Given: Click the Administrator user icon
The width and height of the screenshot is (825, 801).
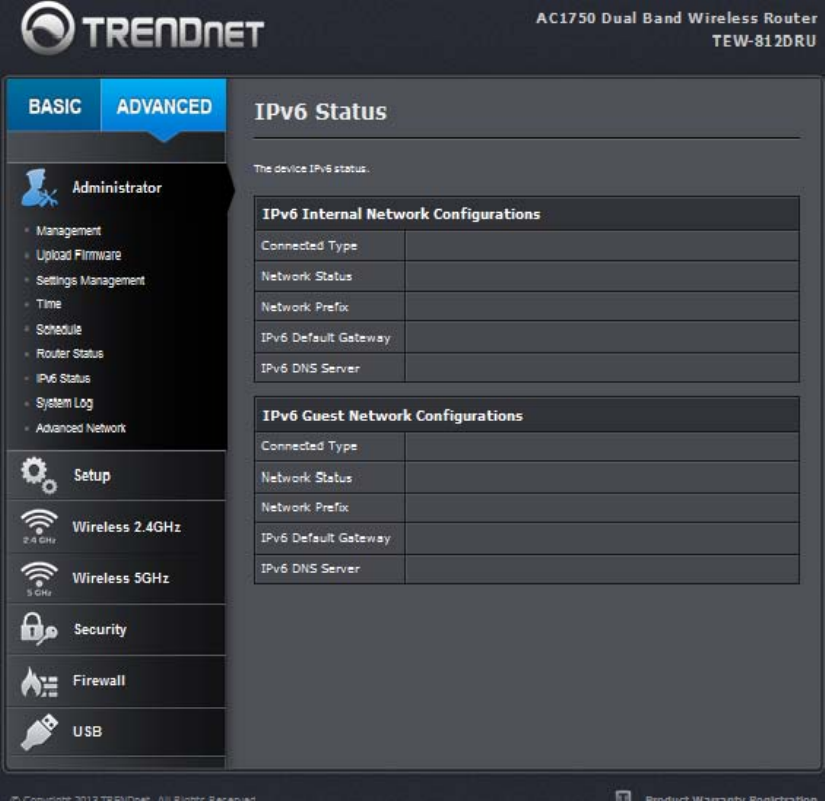Looking at the screenshot, I should [39, 188].
